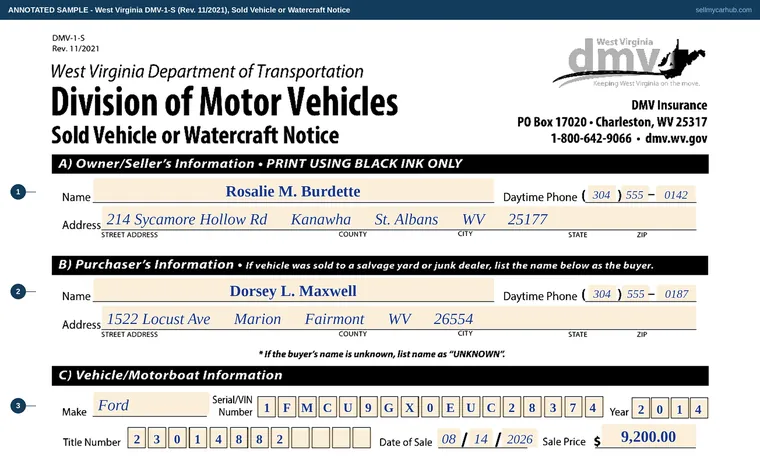Viewport: 760px width, 456px height.
Task: Click the 'Title Number' label
Action: 92,442
